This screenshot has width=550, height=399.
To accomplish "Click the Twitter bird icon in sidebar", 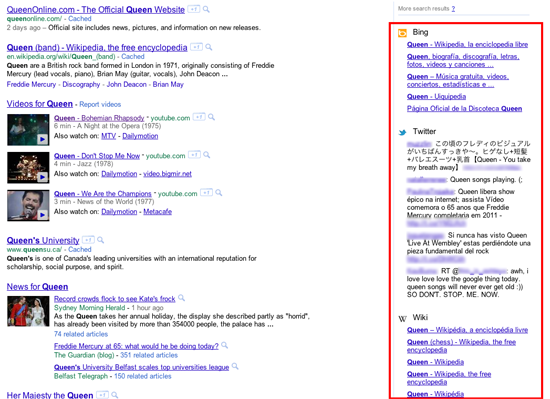I will 402,132.
